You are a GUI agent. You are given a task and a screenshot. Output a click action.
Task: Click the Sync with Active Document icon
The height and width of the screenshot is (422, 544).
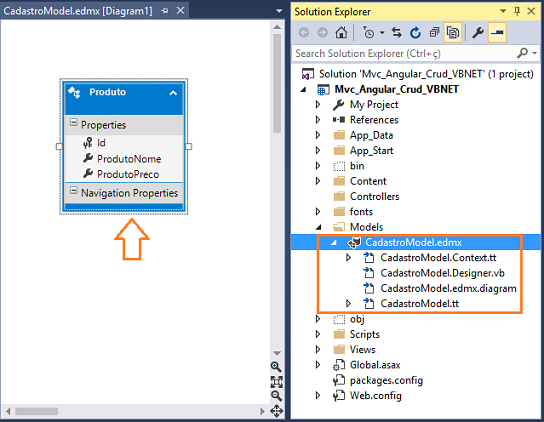pos(397,33)
